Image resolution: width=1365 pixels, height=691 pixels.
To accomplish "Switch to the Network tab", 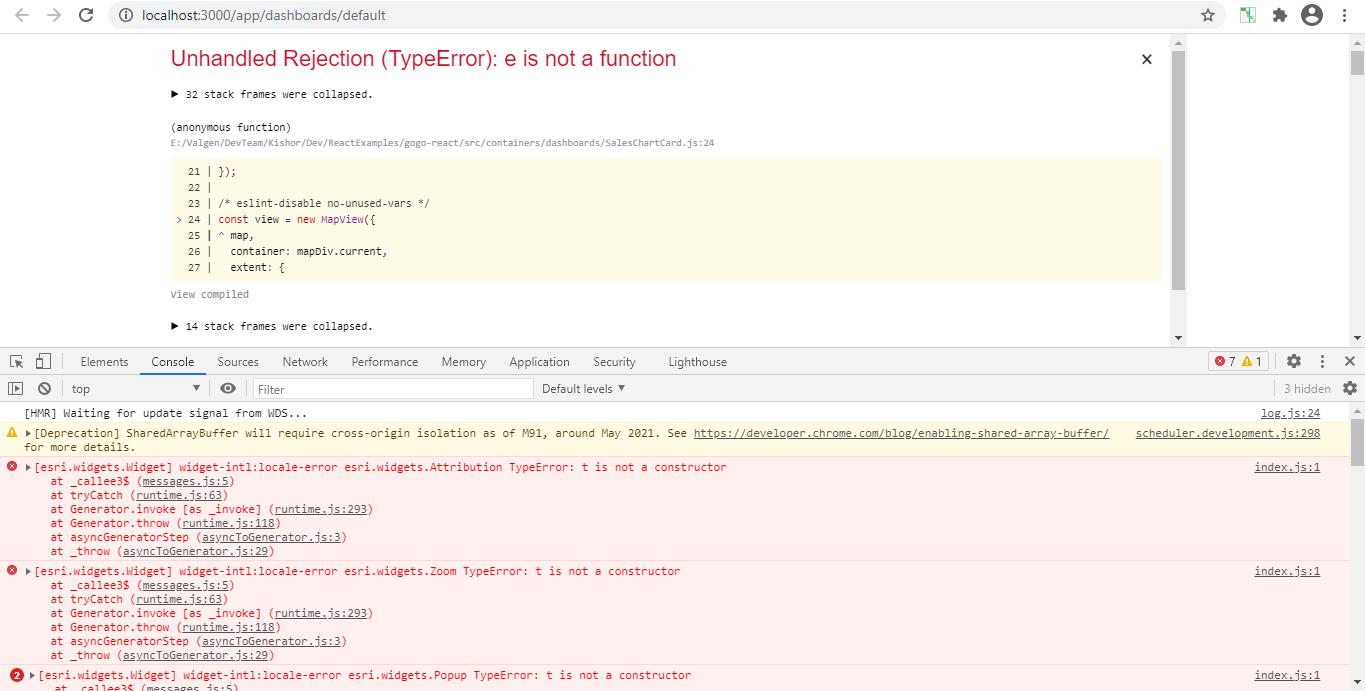I will tap(305, 362).
